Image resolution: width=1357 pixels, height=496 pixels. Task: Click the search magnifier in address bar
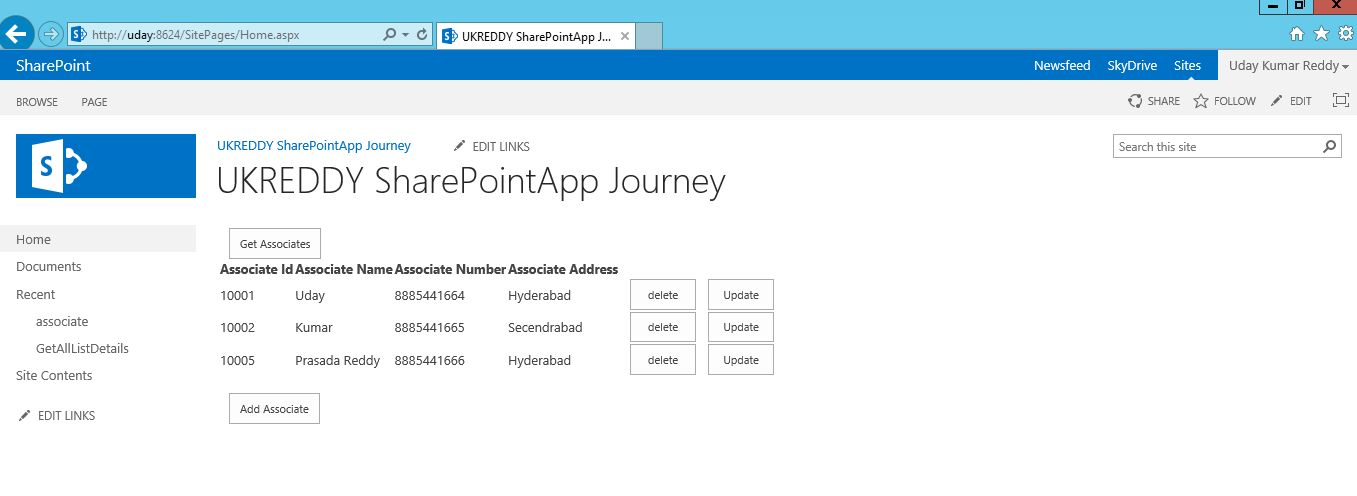point(390,34)
